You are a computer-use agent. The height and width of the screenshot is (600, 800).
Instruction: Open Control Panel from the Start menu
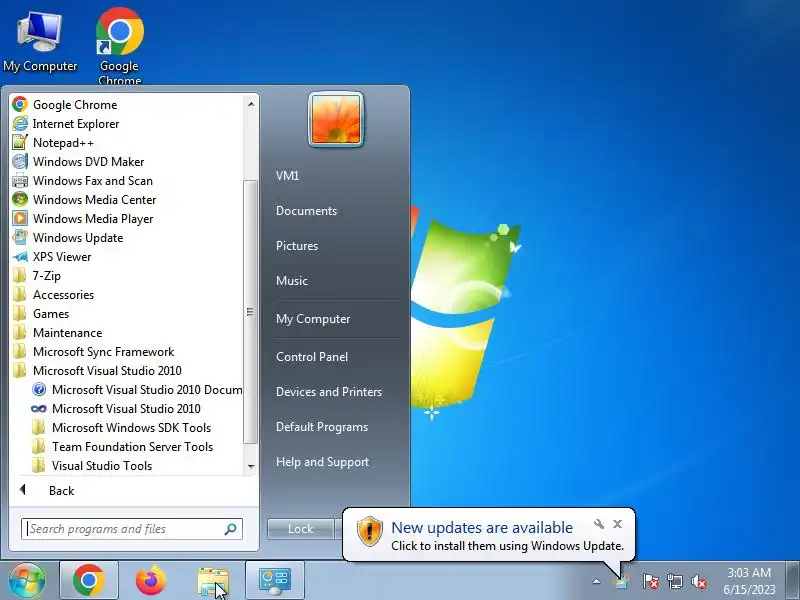coord(312,357)
